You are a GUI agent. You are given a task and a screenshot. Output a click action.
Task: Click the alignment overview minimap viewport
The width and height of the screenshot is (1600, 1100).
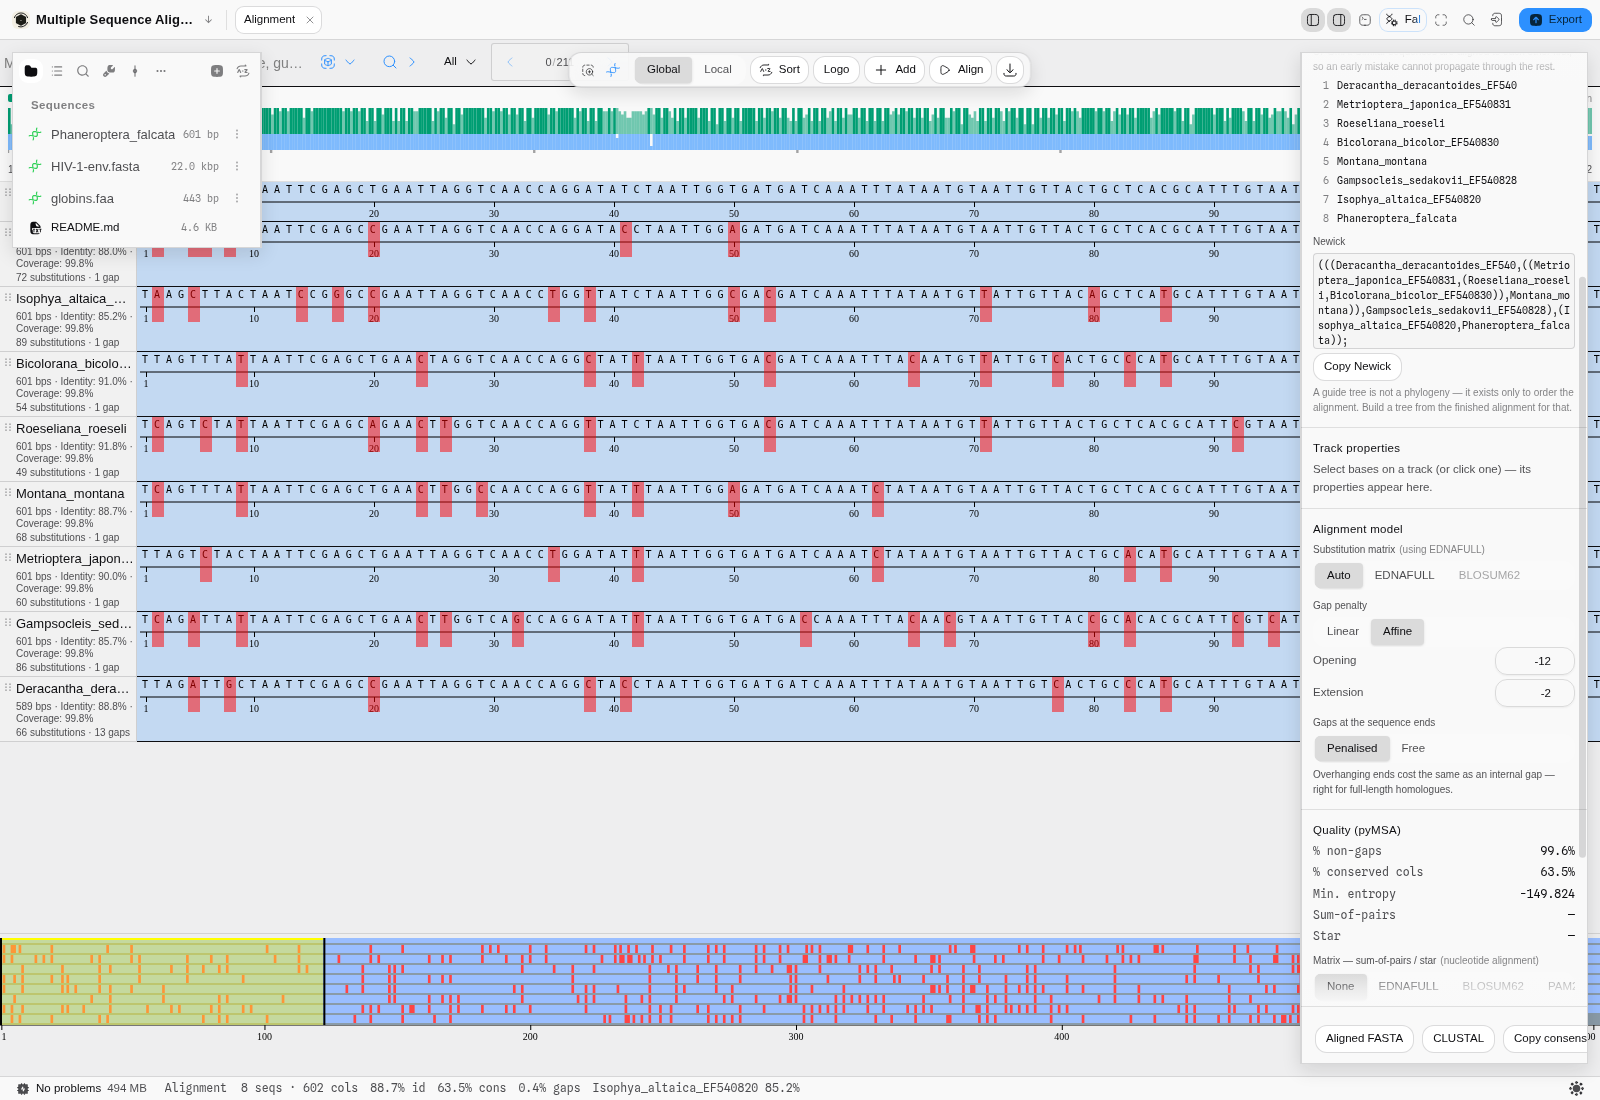point(162,982)
